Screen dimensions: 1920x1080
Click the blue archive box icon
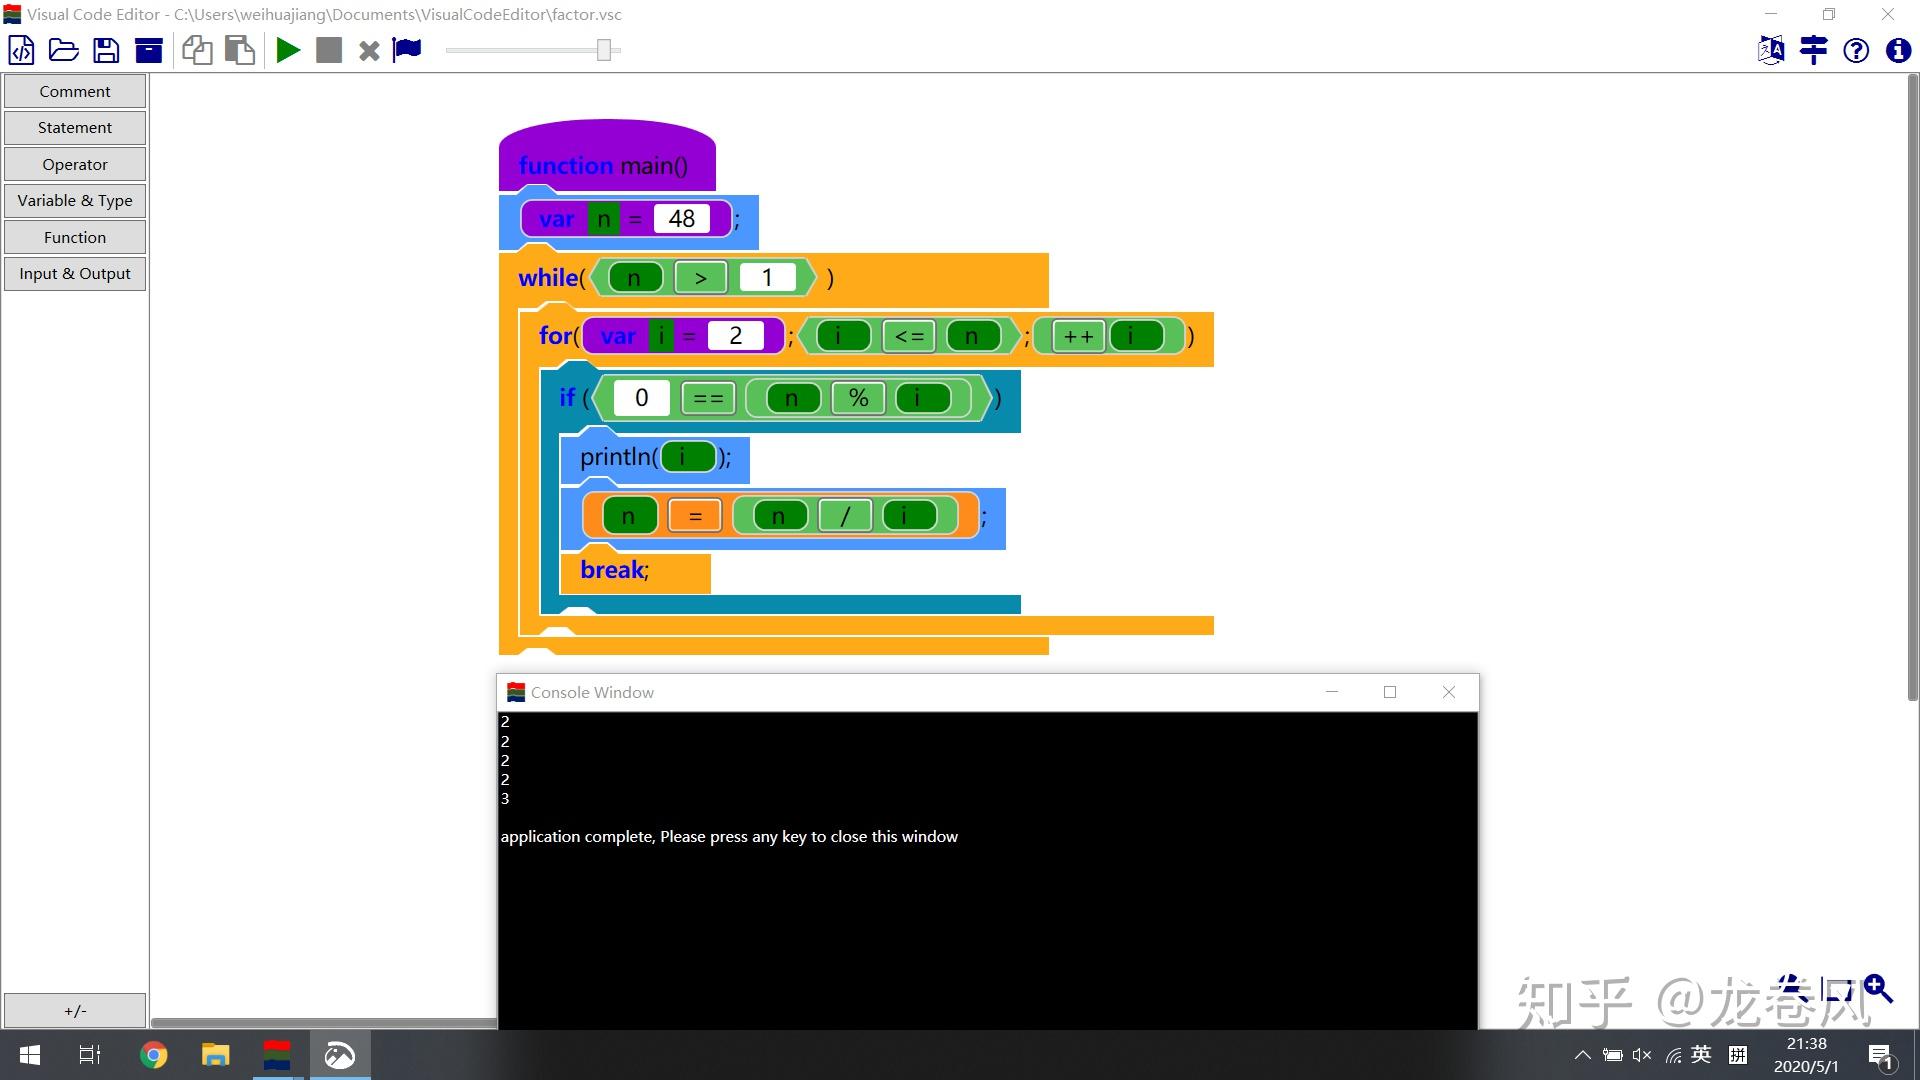[149, 50]
